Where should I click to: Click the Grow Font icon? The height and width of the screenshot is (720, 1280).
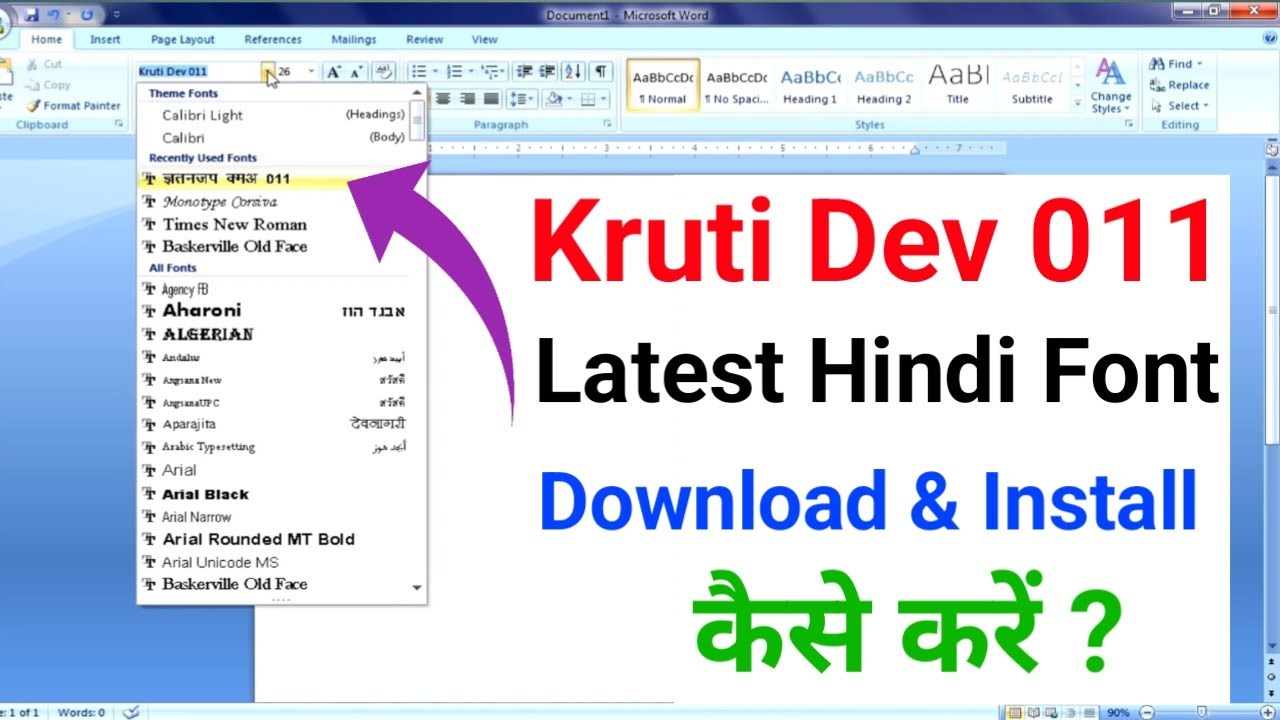334,72
